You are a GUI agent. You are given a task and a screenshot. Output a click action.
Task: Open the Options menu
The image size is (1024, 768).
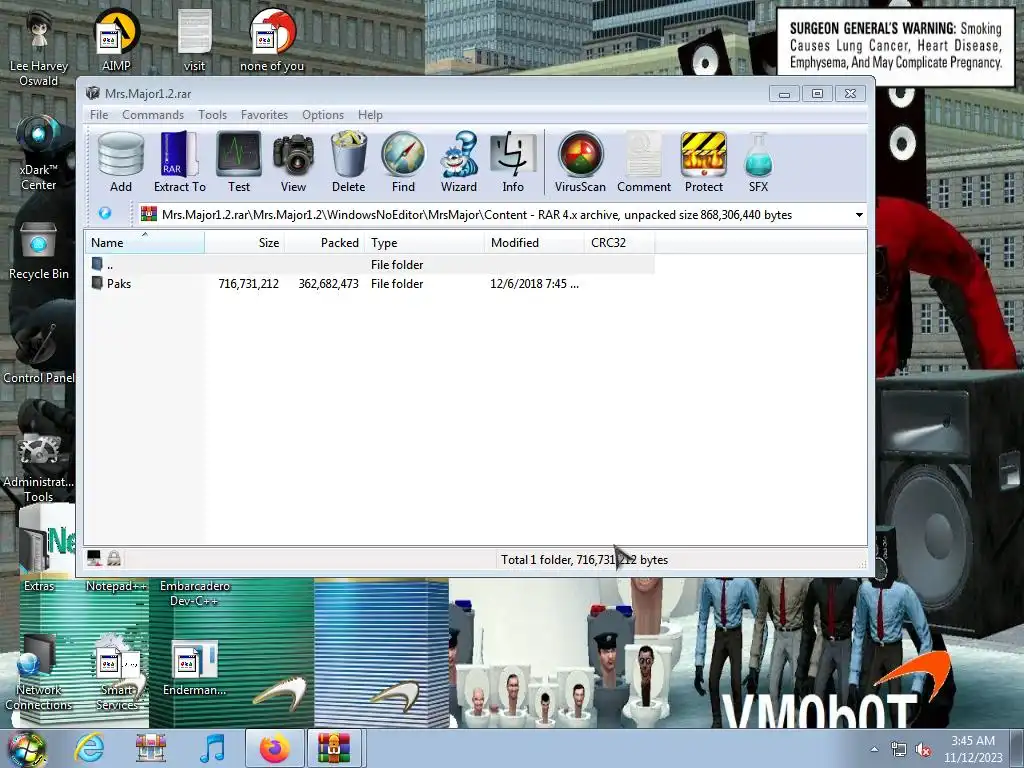(x=323, y=115)
